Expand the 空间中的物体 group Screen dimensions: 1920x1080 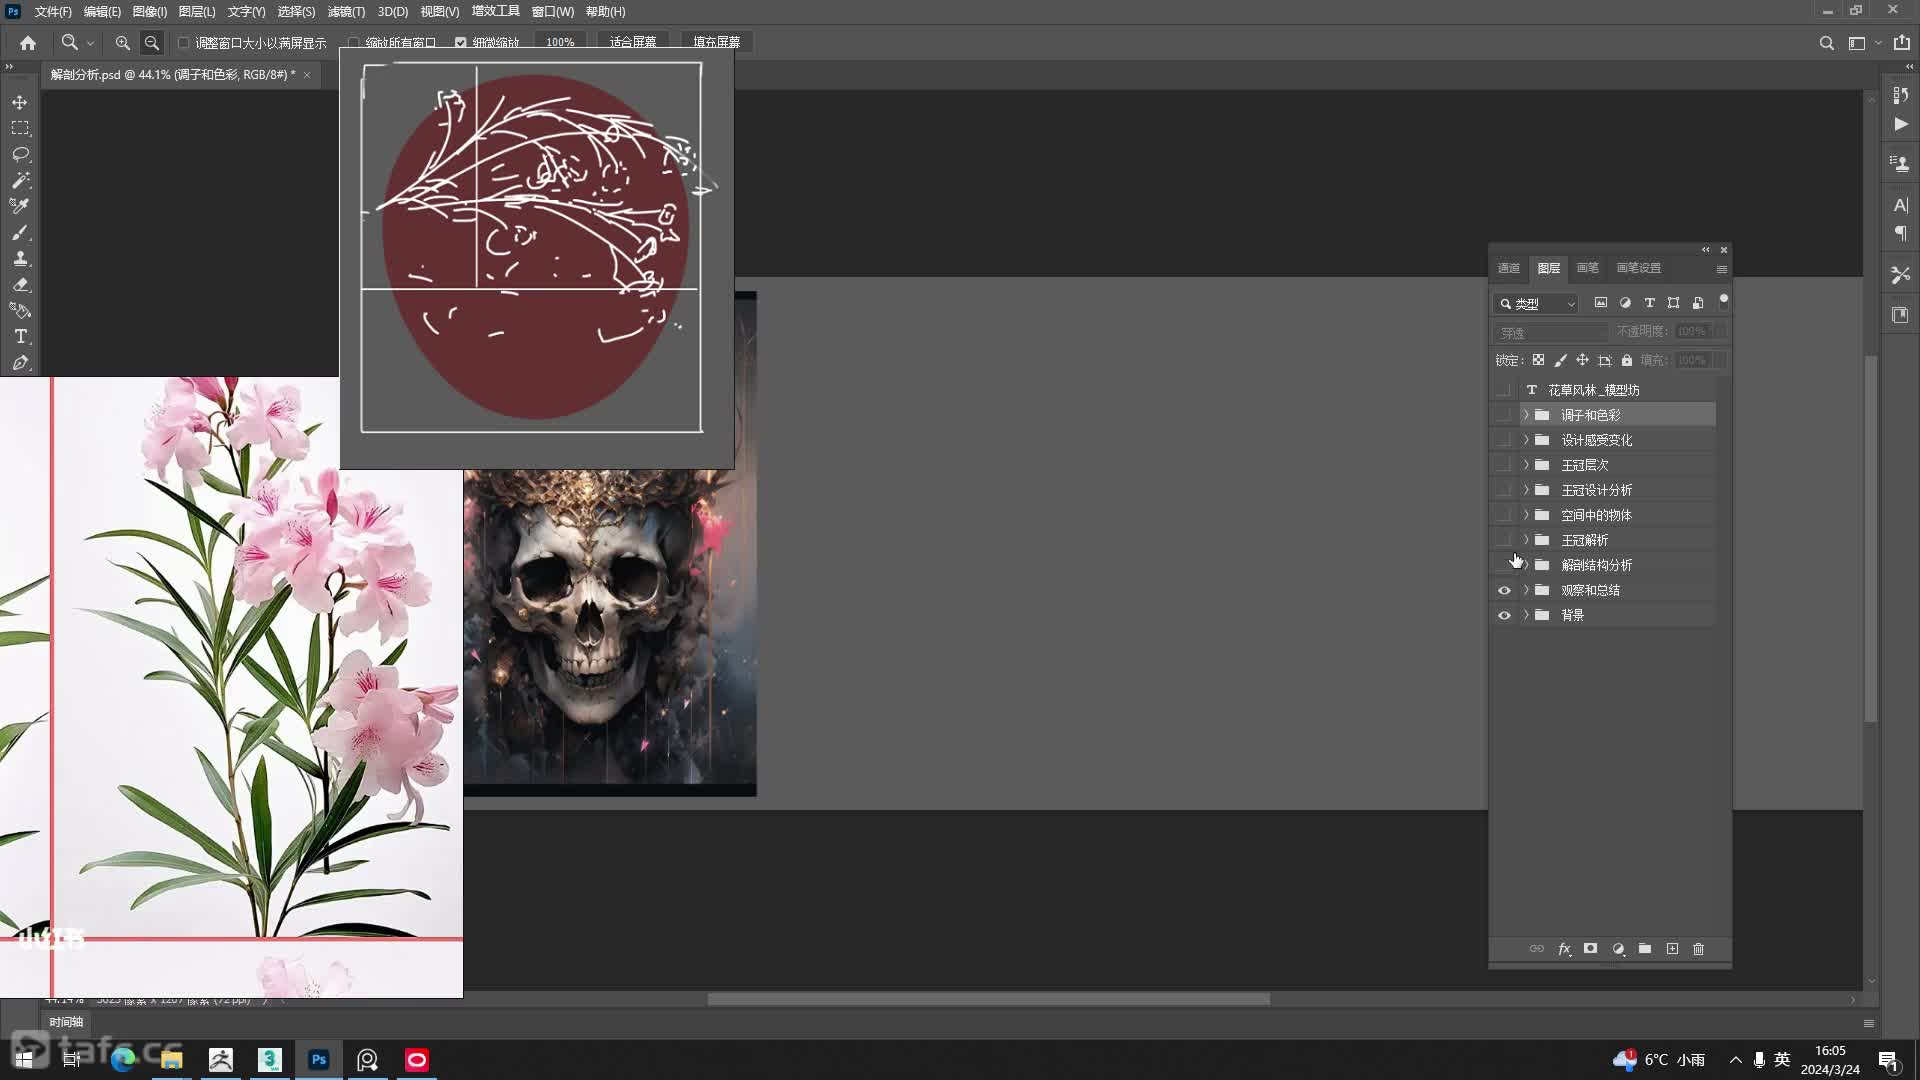(x=1526, y=515)
